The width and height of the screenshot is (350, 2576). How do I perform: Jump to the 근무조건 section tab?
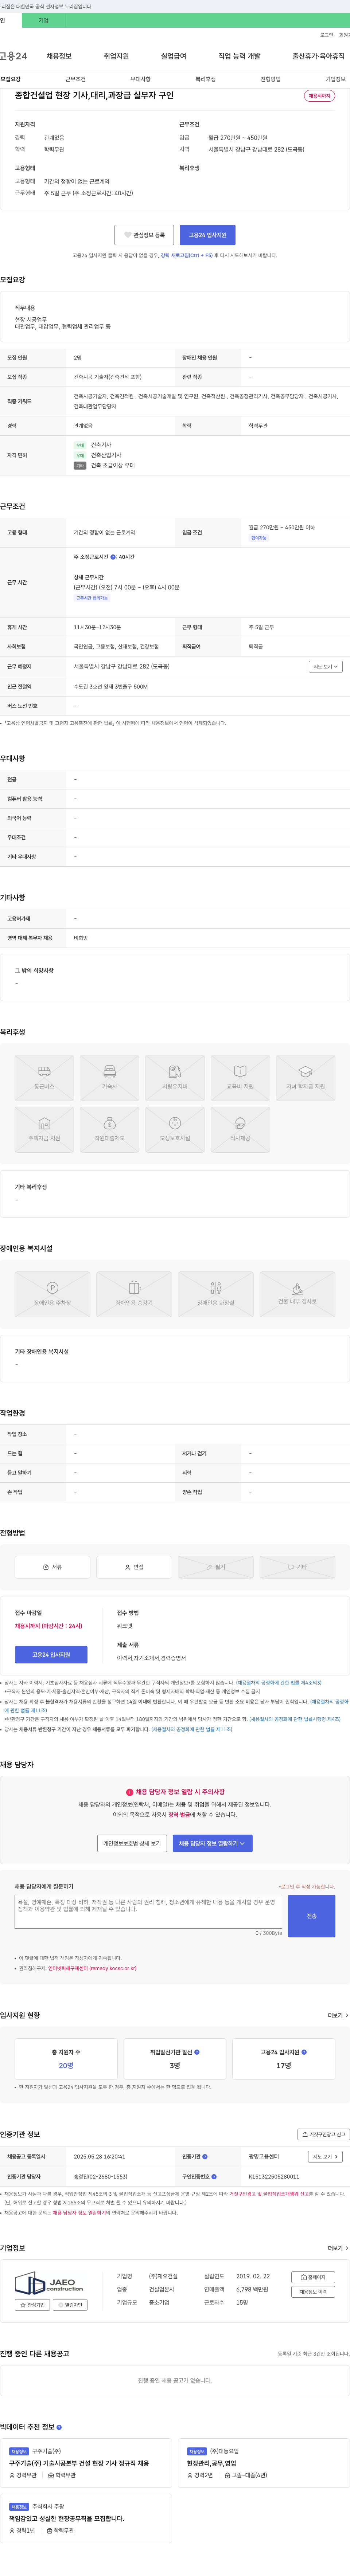(76, 79)
